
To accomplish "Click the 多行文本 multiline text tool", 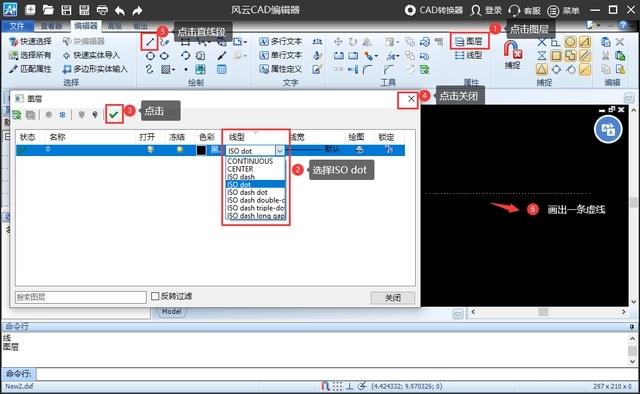I will [x=281, y=42].
